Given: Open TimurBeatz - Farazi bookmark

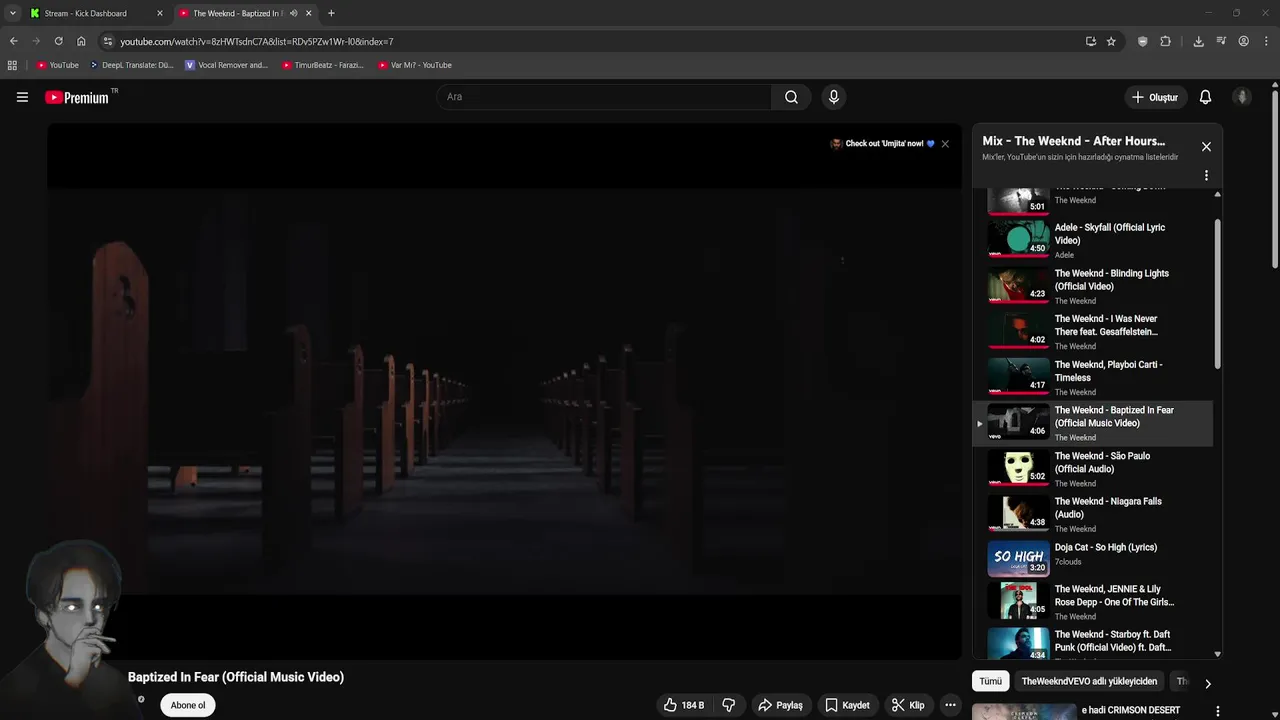Looking at the screenshot, I should pyautogui.click(x=322, y=65).
